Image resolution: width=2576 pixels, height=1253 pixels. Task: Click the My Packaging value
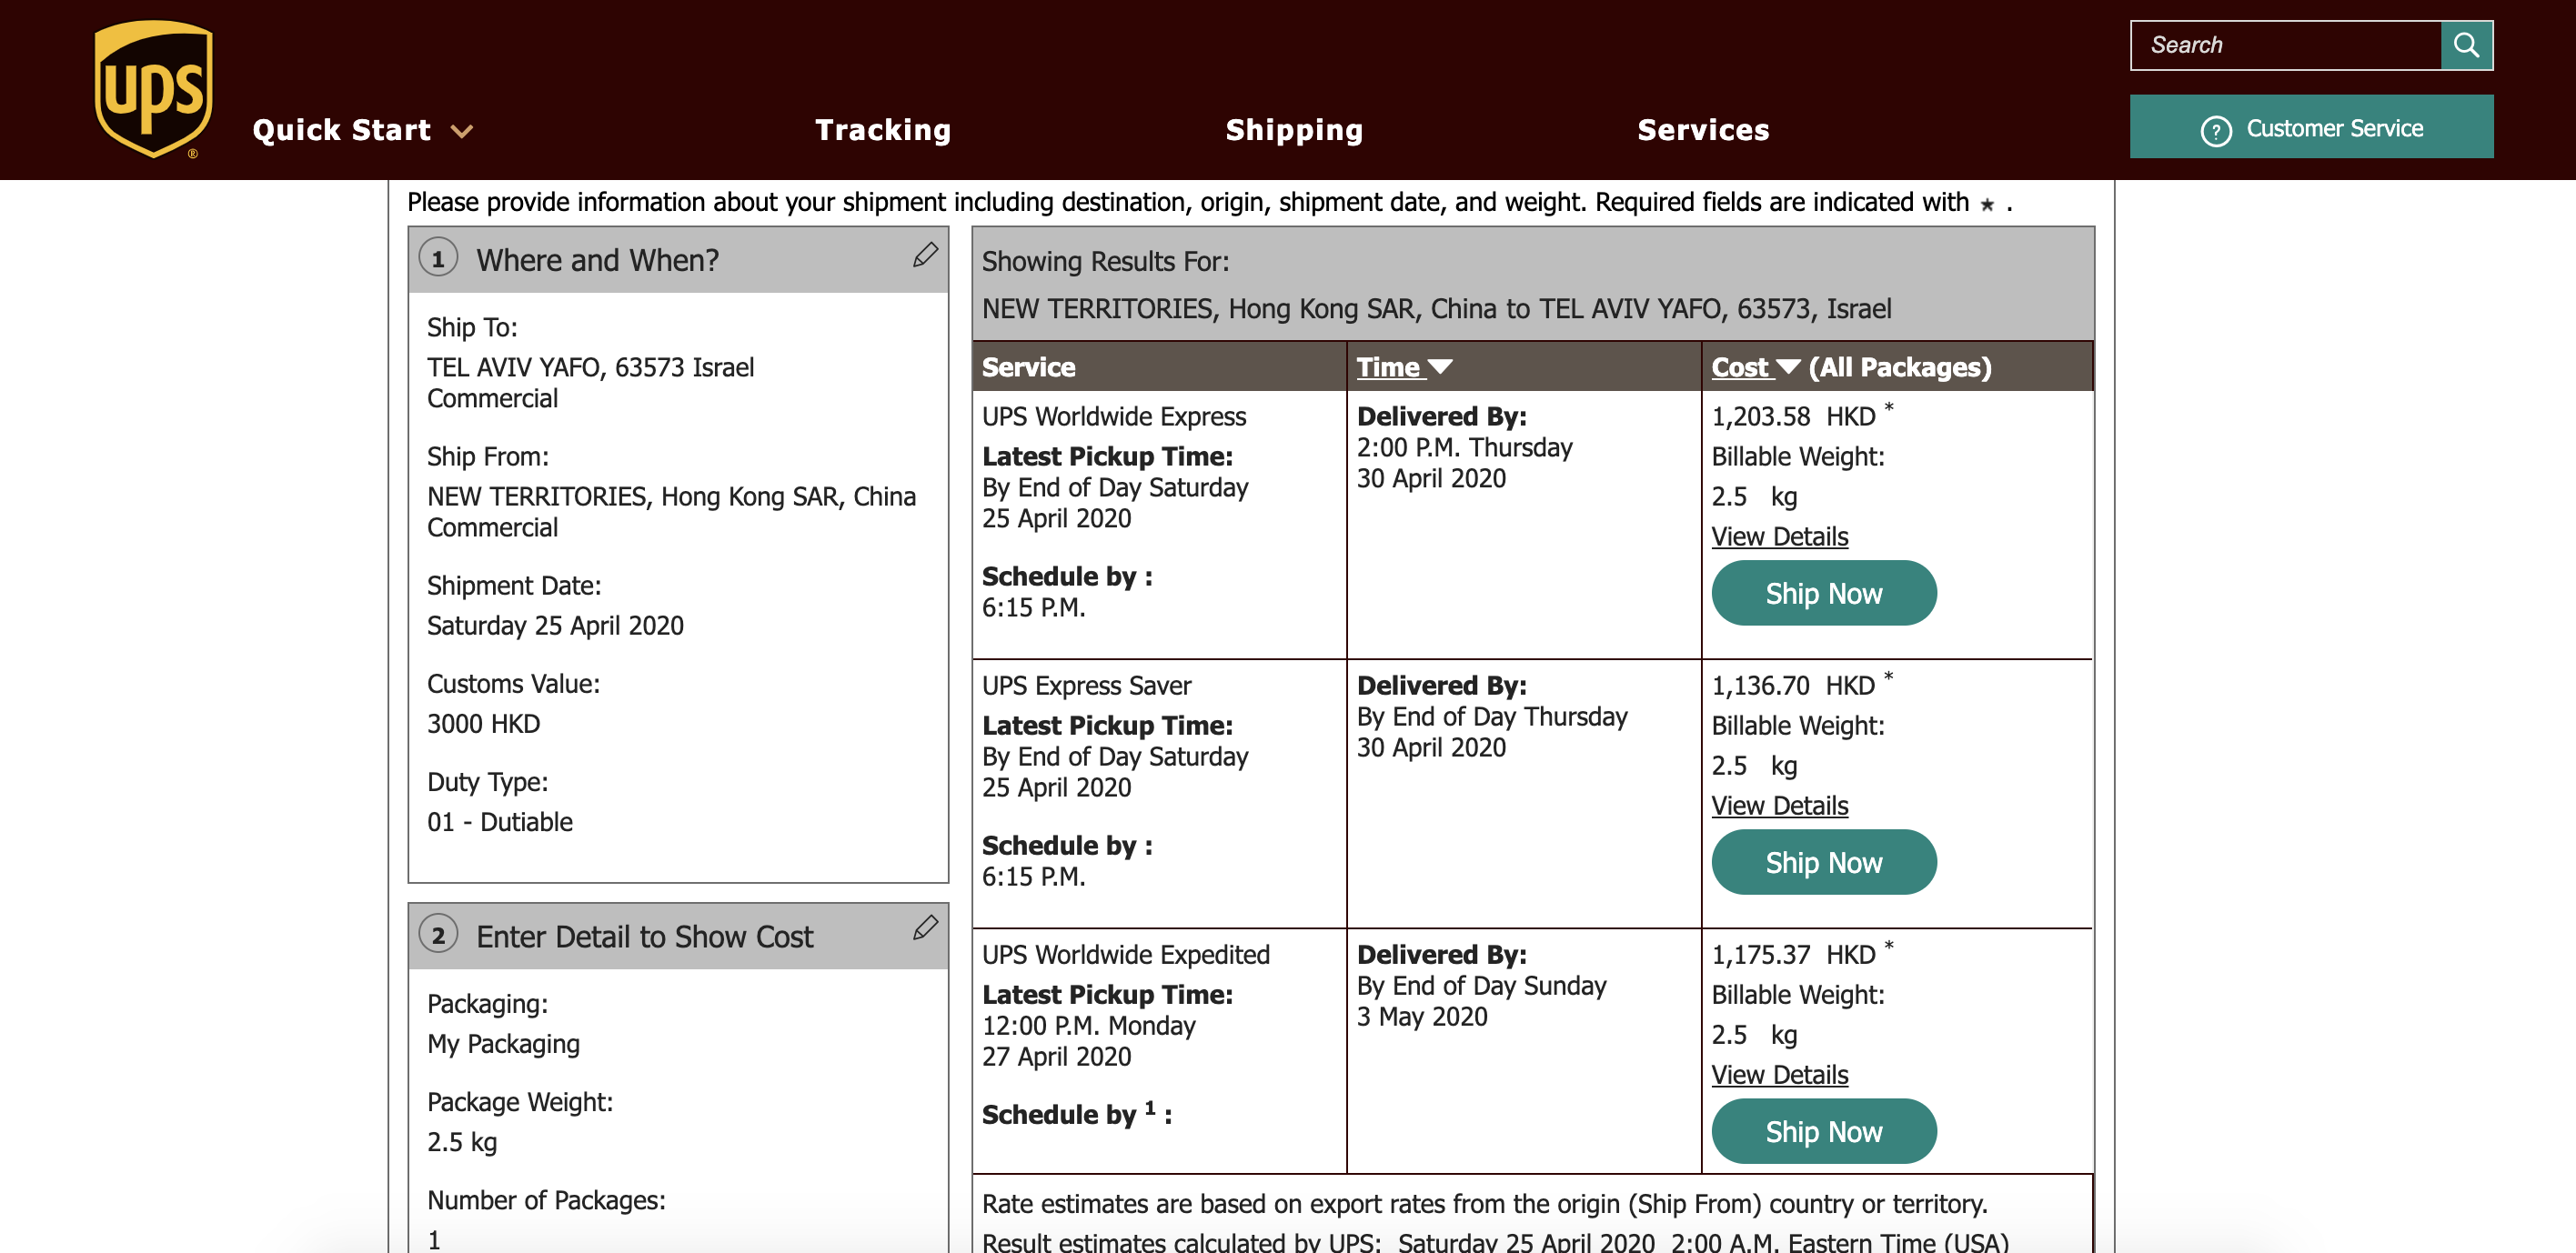pos(503,1044)
